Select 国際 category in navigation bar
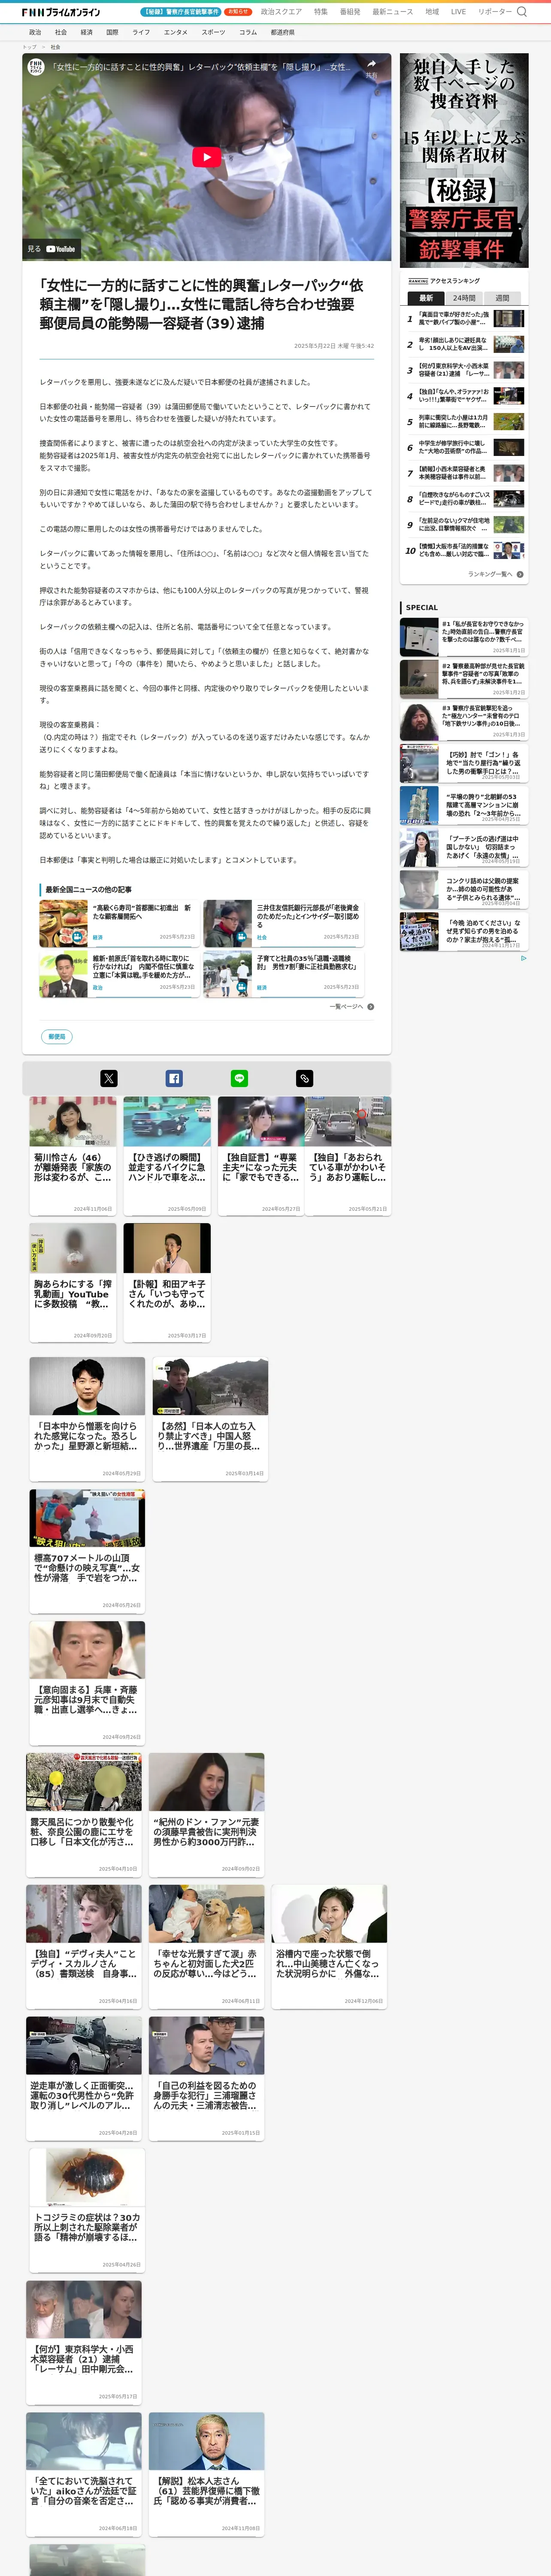This screenshot has height=2576, width=551. (x=112, y=32)
